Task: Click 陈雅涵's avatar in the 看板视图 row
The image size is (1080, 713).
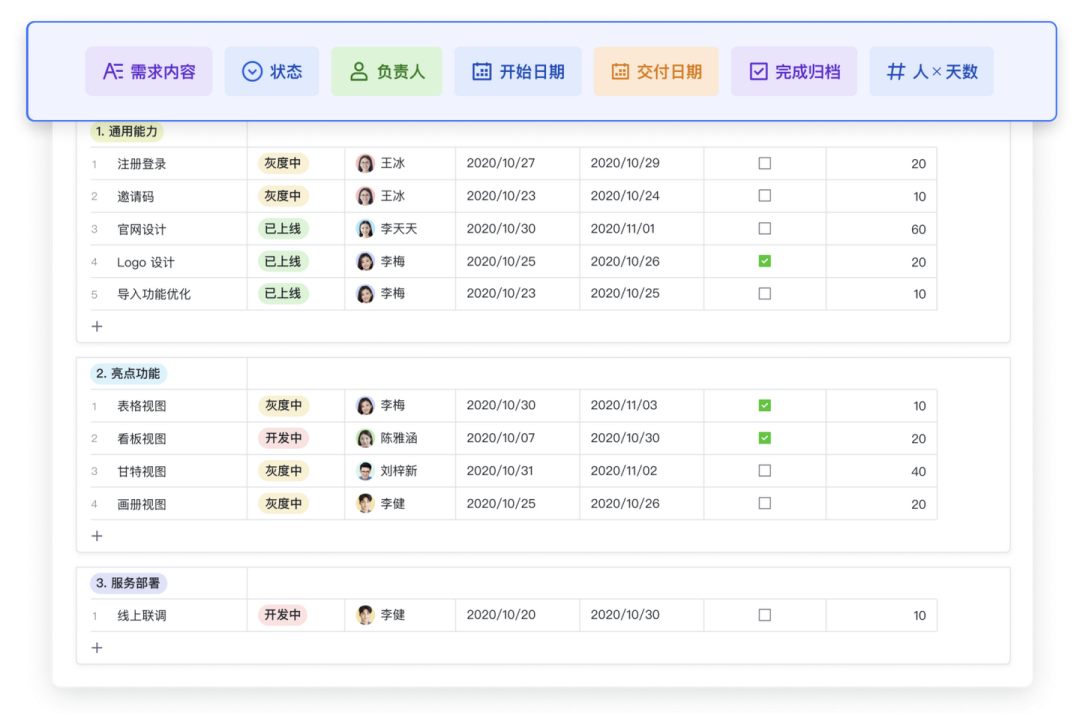Action: tap(365, 438)
